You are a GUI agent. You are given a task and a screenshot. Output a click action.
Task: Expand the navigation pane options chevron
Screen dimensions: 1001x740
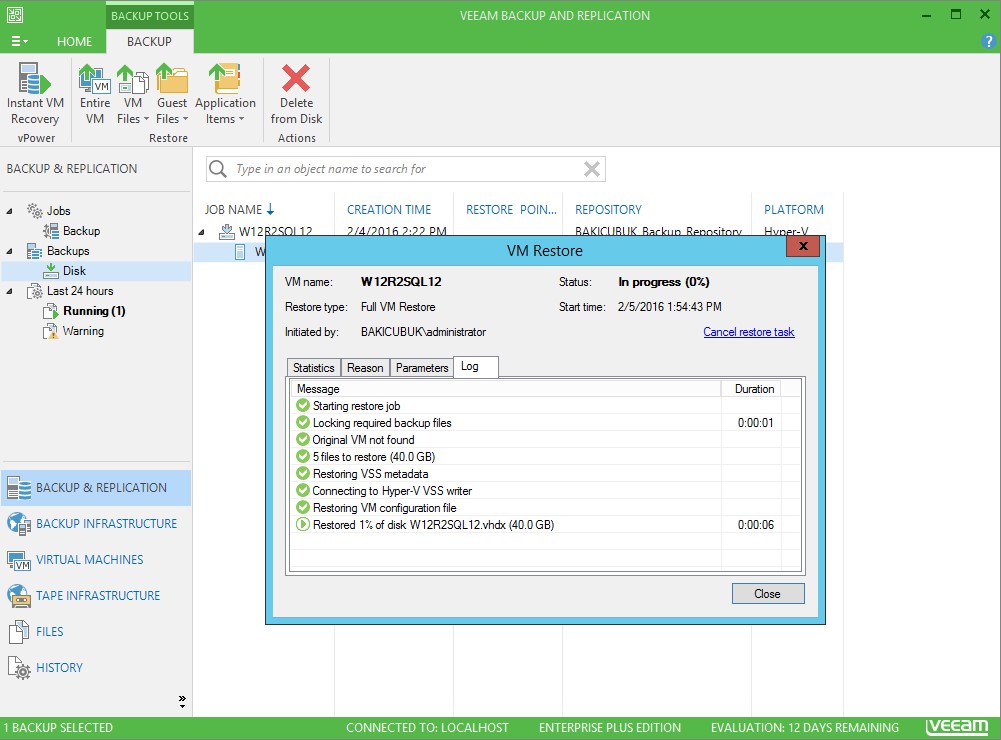point(182,702)
